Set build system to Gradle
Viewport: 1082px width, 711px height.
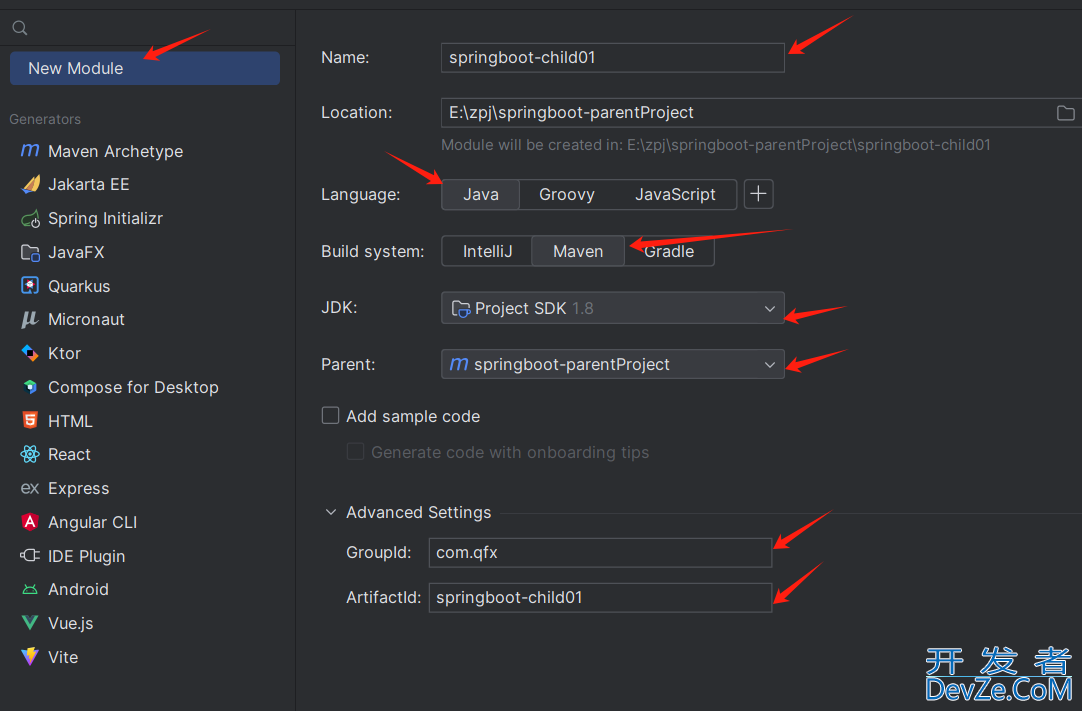pos(669,251)
